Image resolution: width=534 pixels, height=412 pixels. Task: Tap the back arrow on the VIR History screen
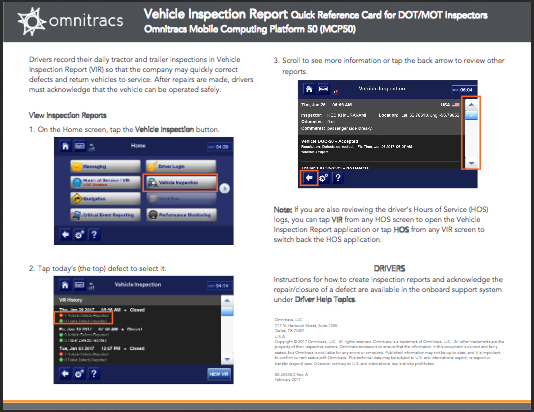click(65, 374)
